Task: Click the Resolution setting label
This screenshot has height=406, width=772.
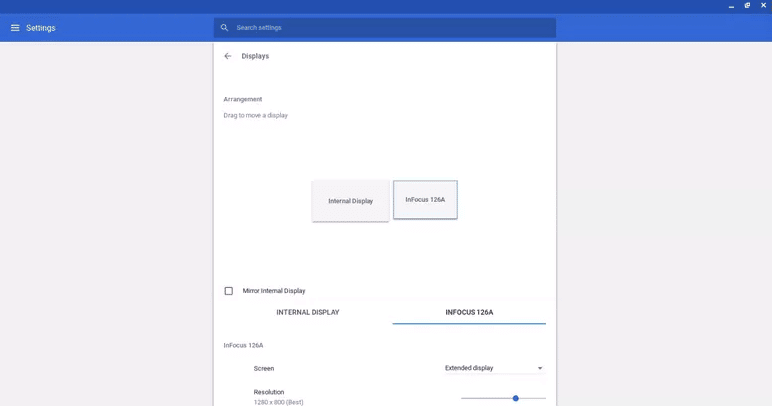Action: [x=269, y=392]
